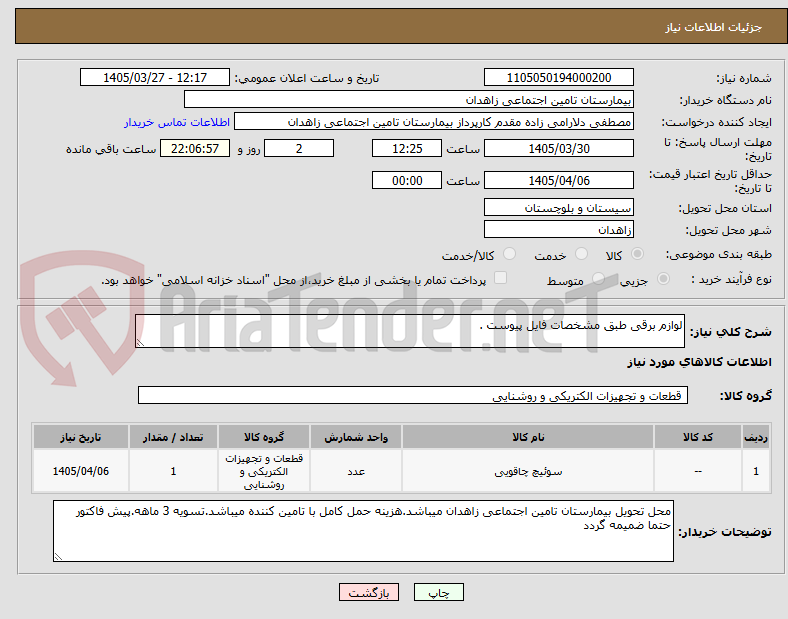Select the متوسط purchase type radio
Screen dimensions: 788x619
coord(598,279)
